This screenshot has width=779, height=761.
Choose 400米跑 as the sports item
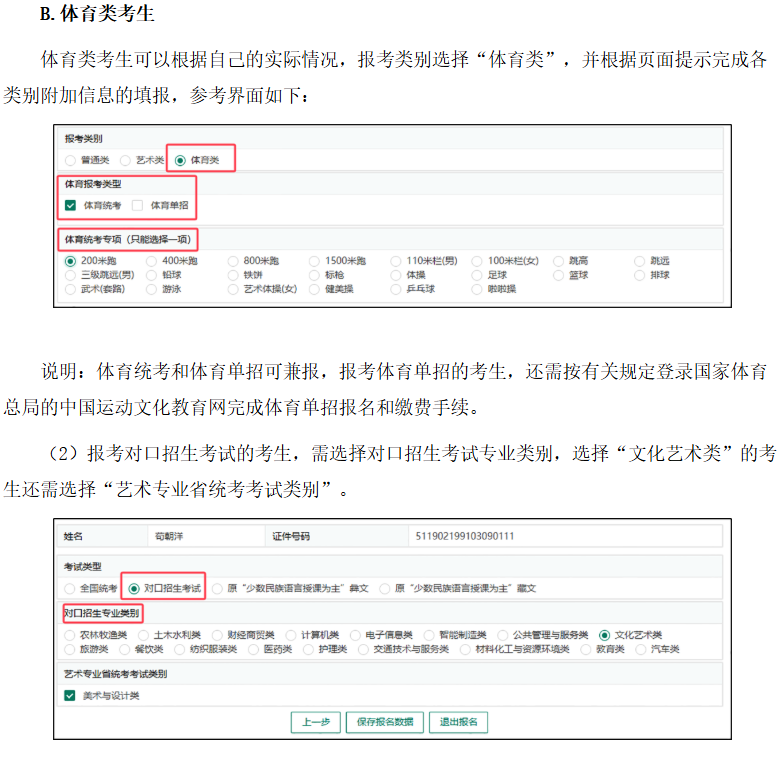tap(152, 261)
